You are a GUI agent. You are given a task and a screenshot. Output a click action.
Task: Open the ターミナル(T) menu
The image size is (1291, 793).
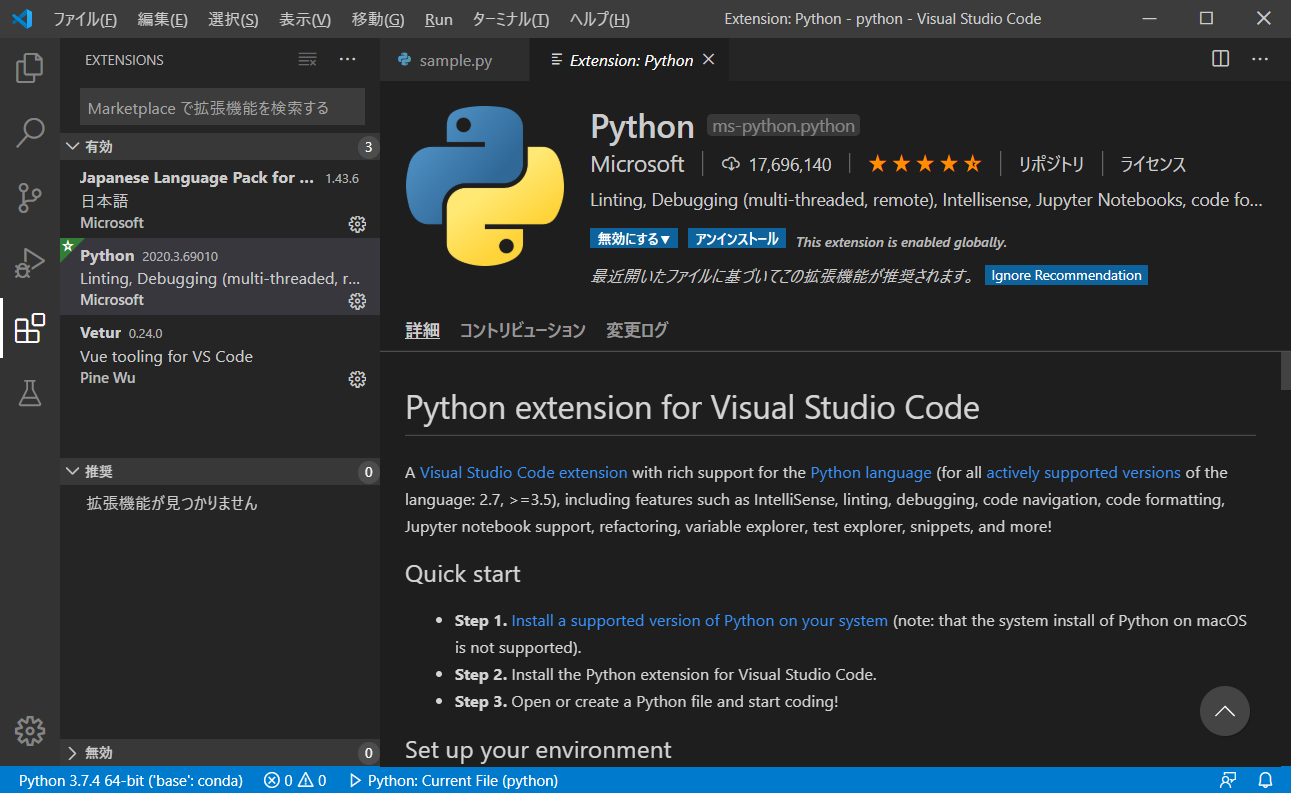click(x=510, y=19)
